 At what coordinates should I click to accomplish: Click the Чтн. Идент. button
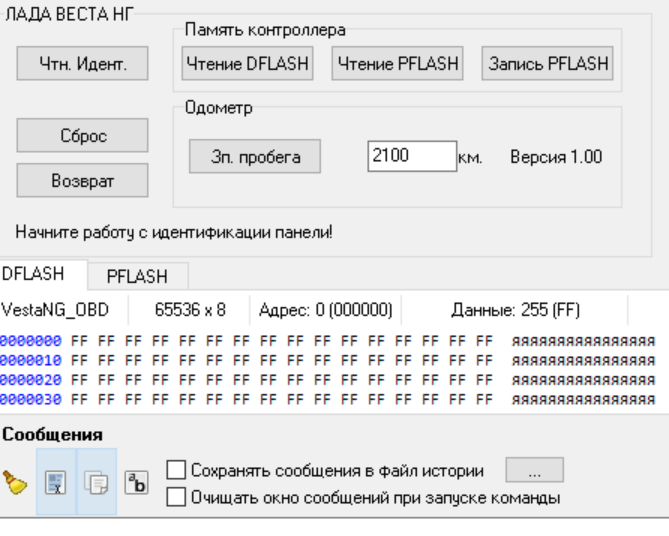tap(82, 64)
